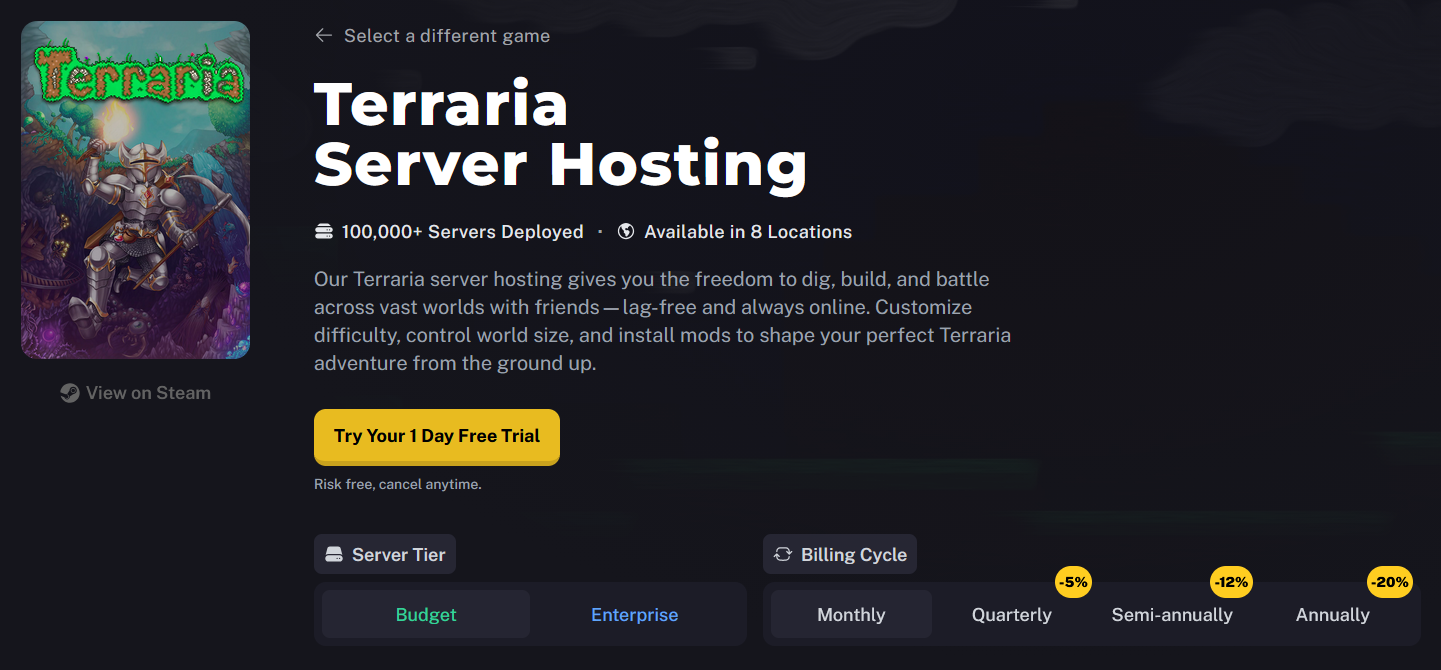Click the Terraria Server Hosting heading
The image size is (1441, 670).
pos(560,134)
